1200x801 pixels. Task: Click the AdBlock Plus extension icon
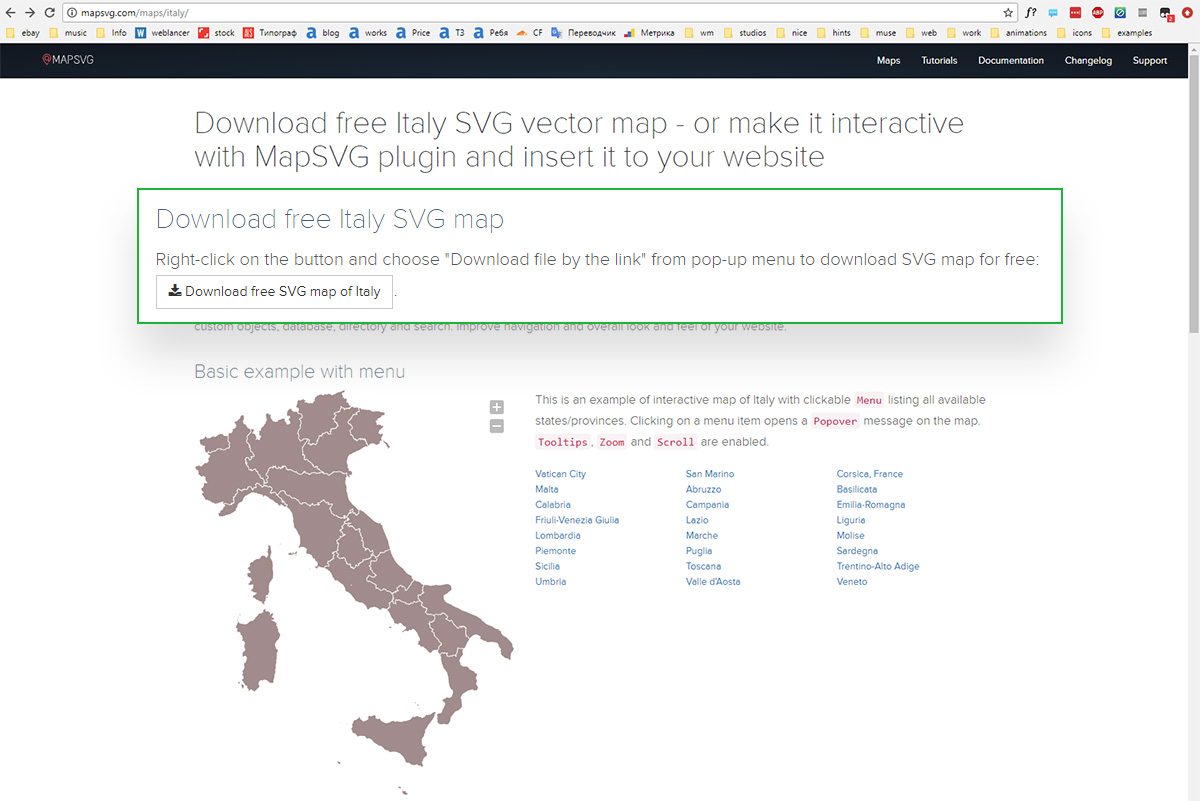pos(1097,13)
